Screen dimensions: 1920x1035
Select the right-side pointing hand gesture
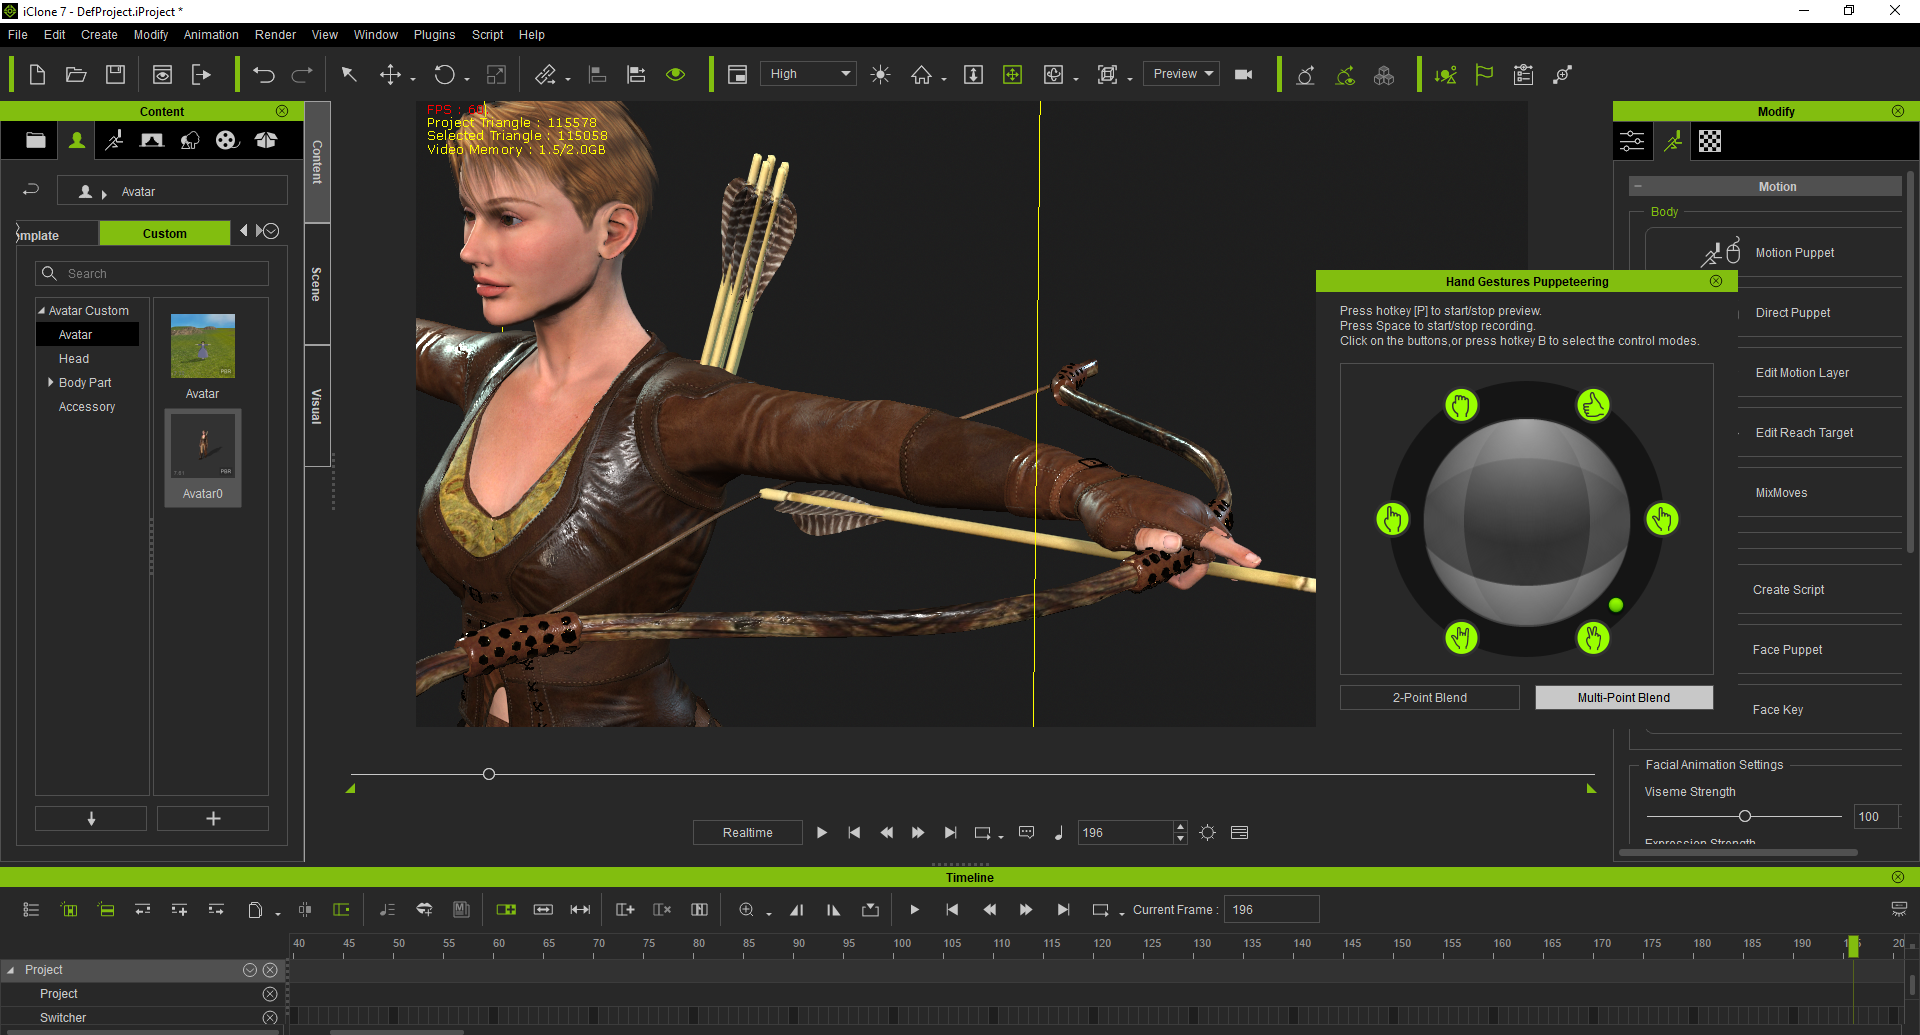pyautogui.click(x=1662, y=519)
